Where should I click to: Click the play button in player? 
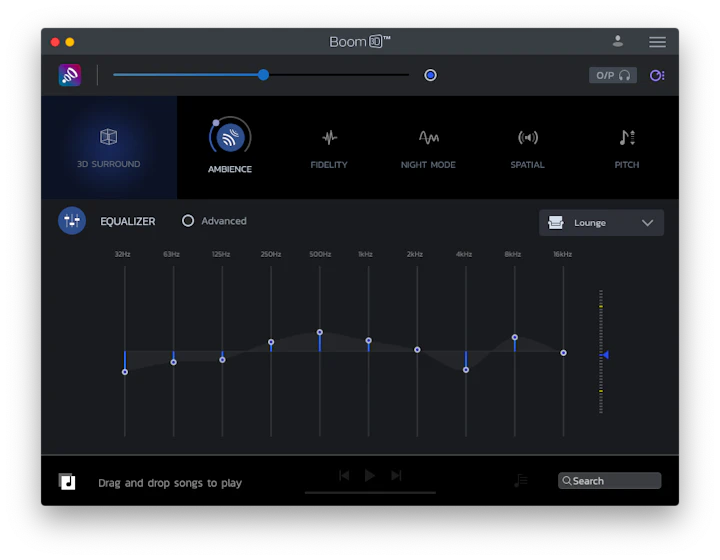(370, 475)
